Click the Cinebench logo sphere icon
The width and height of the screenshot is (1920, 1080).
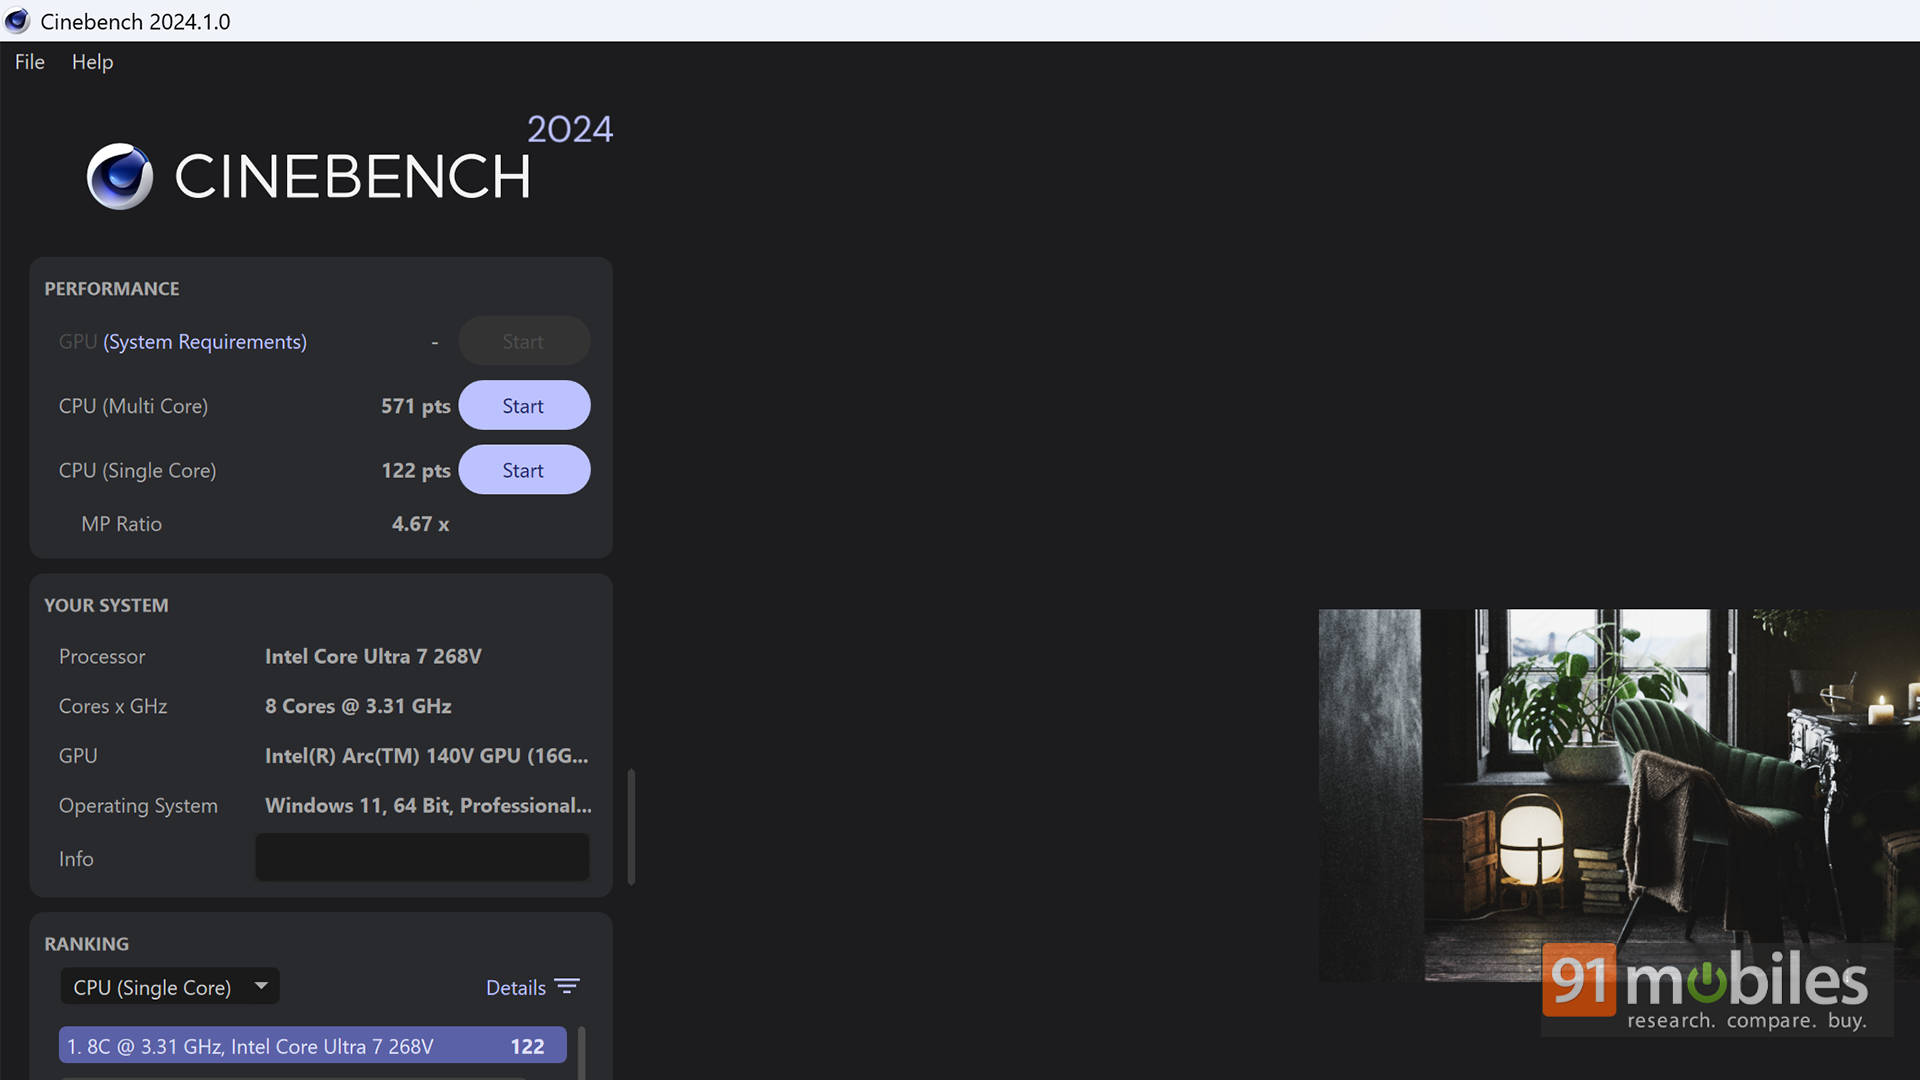120,176
